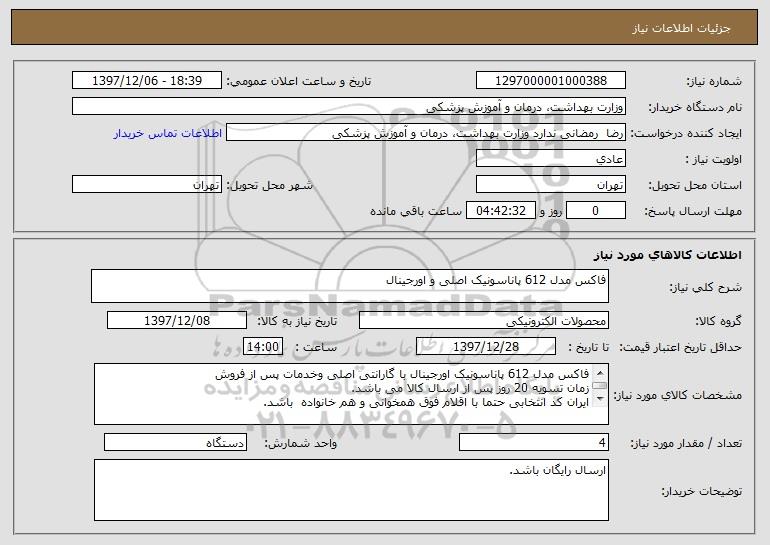Click the تاریخ نیاز به کالا field 1397/12/08
The image size is (770, 545).
click(x=177, y=321)
